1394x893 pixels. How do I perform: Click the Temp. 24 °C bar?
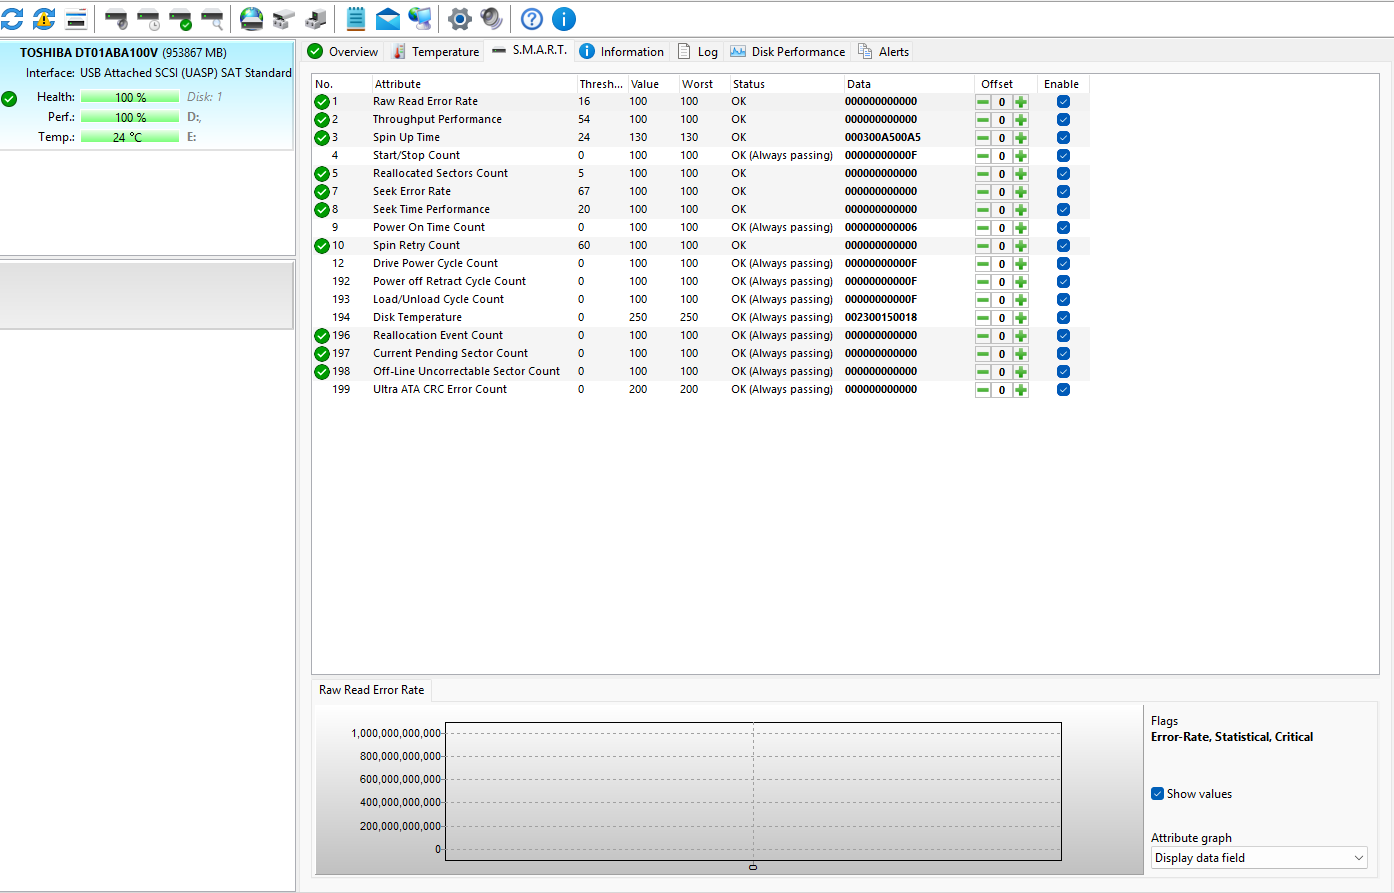tap(130, 137)
